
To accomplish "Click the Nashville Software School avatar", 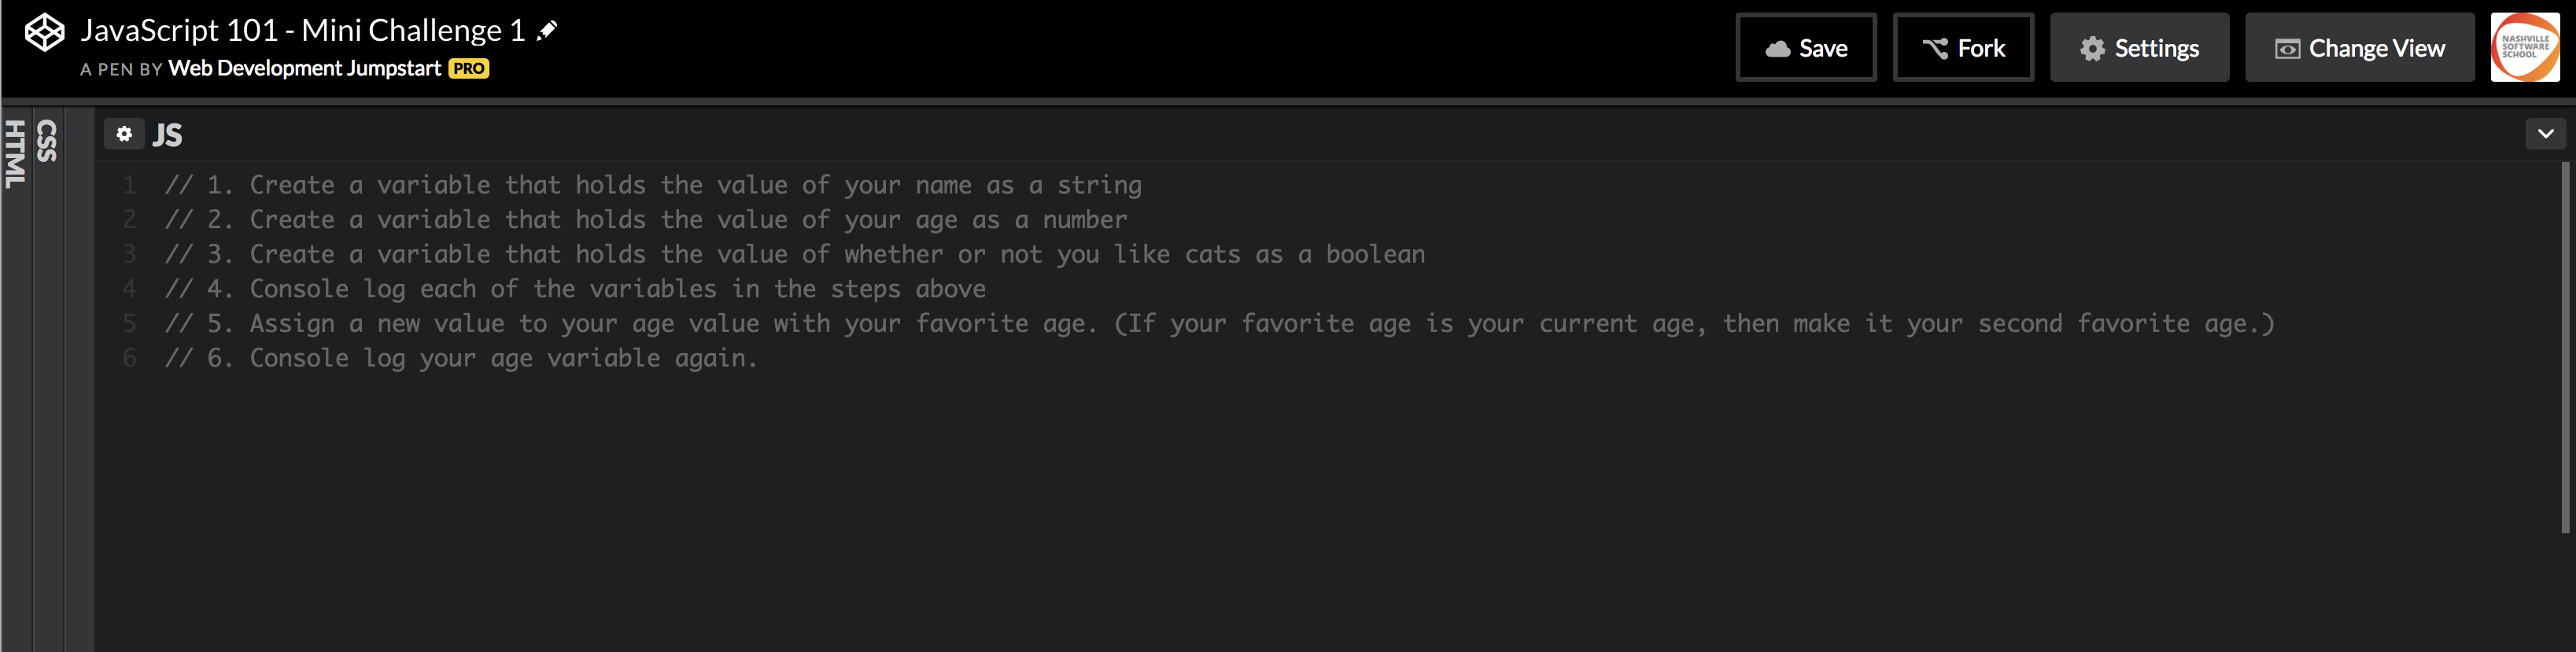I will point(2525,47).
